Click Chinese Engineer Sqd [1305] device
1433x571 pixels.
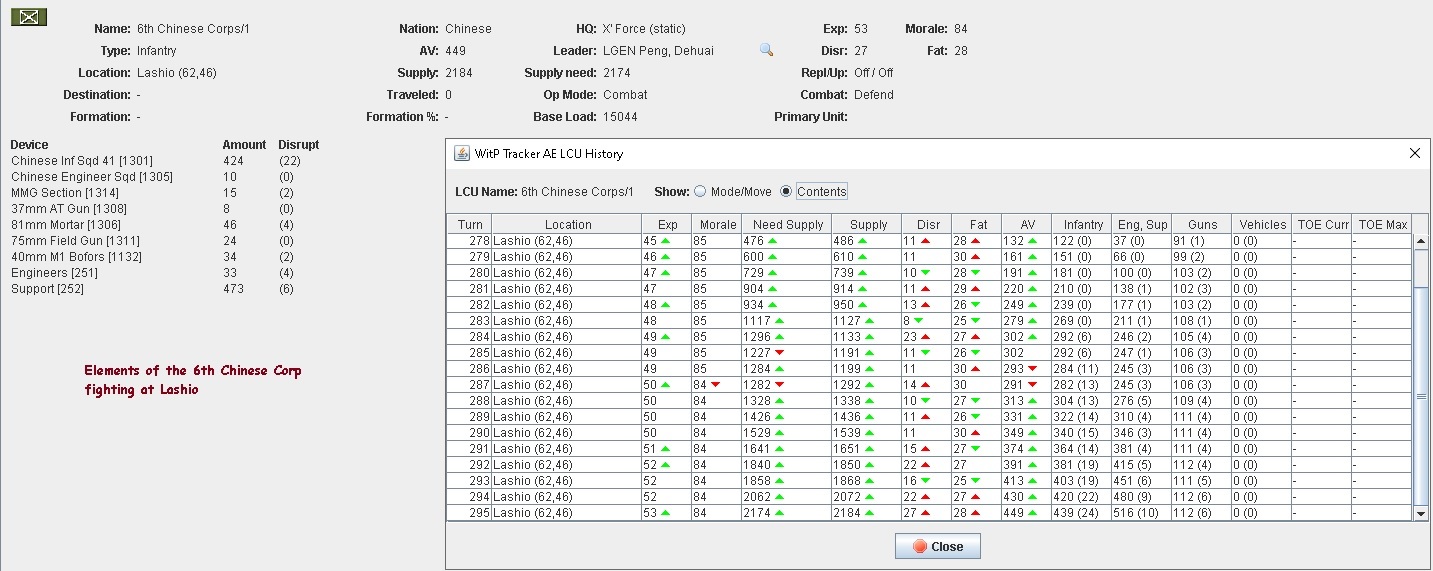pyautogui.click(x=92, y=177)
